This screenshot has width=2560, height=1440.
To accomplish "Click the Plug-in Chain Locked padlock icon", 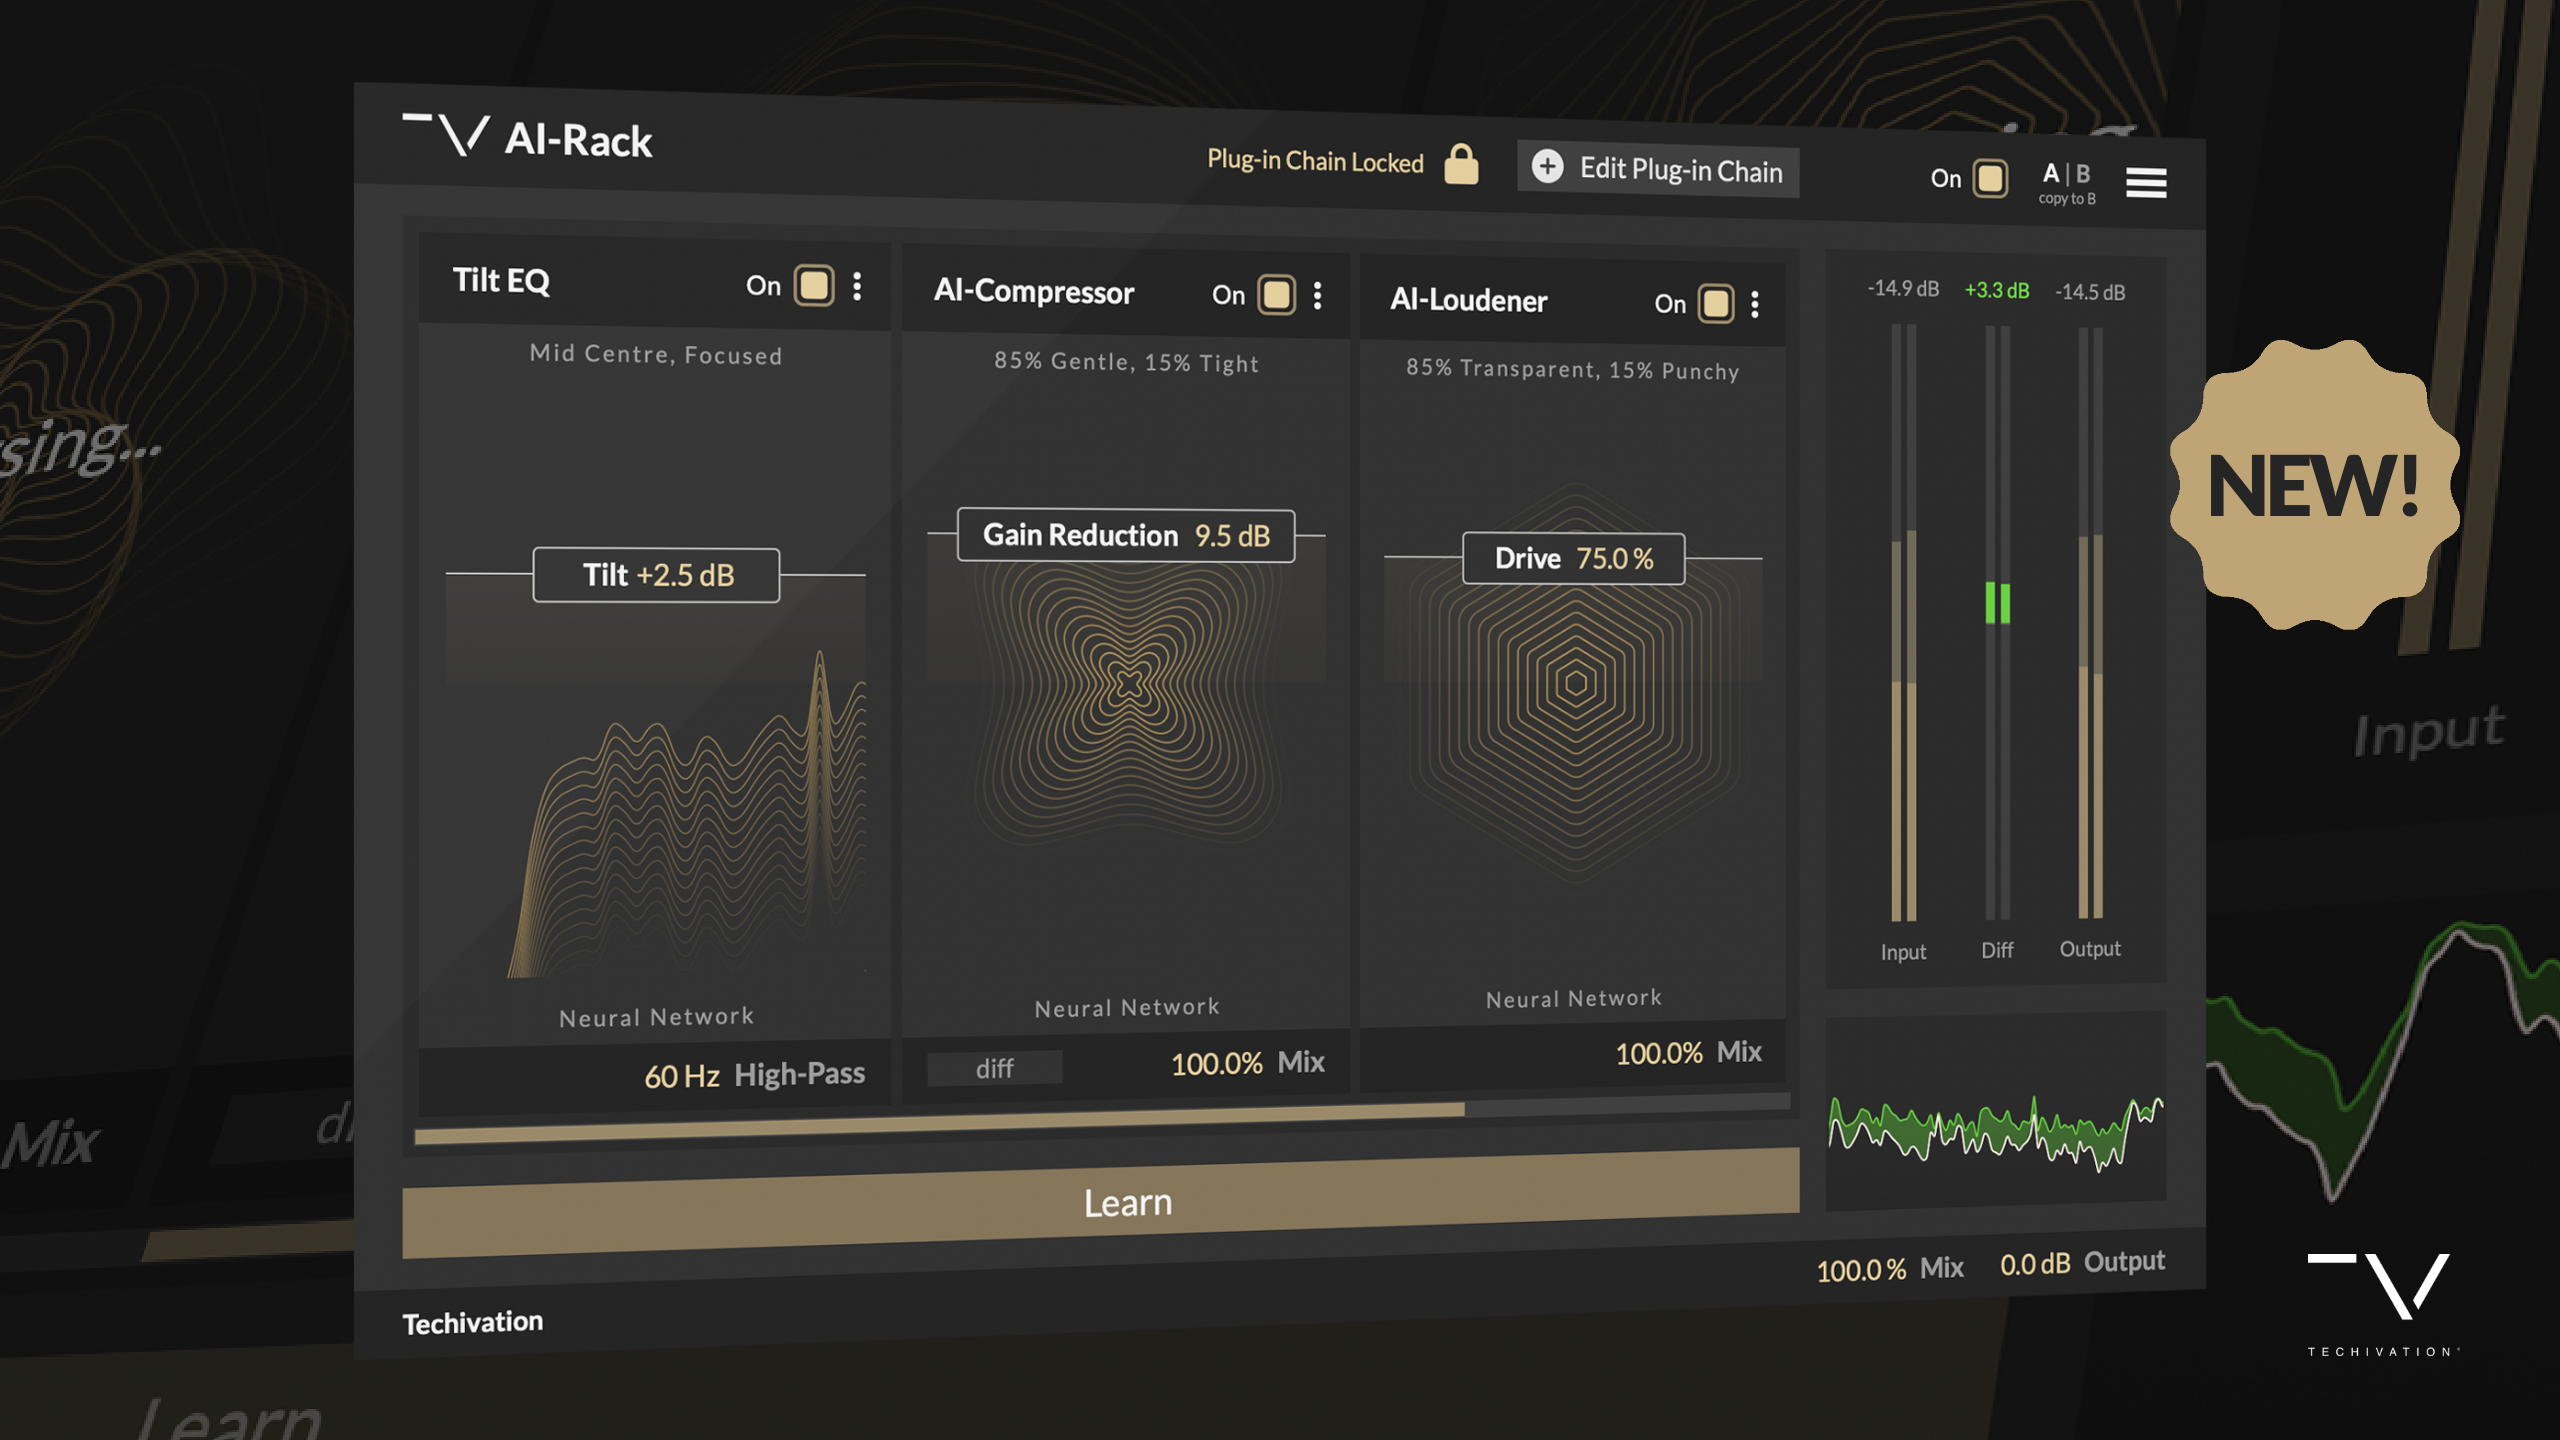I will (x=1461, y=164).
